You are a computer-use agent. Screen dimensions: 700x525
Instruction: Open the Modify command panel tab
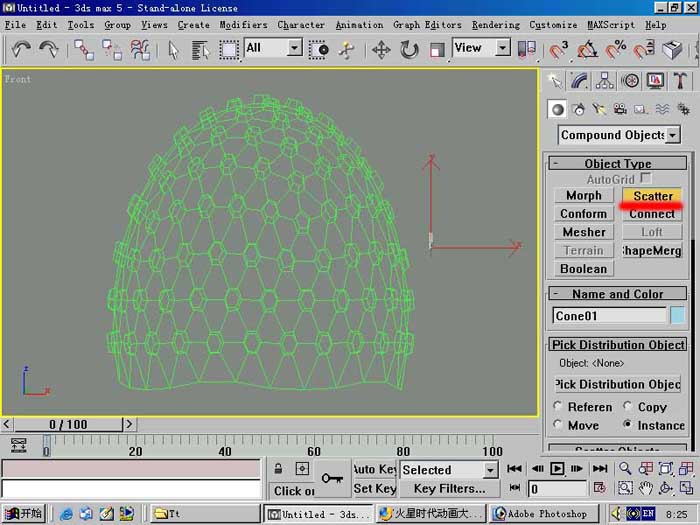click(x=579, y=81)
